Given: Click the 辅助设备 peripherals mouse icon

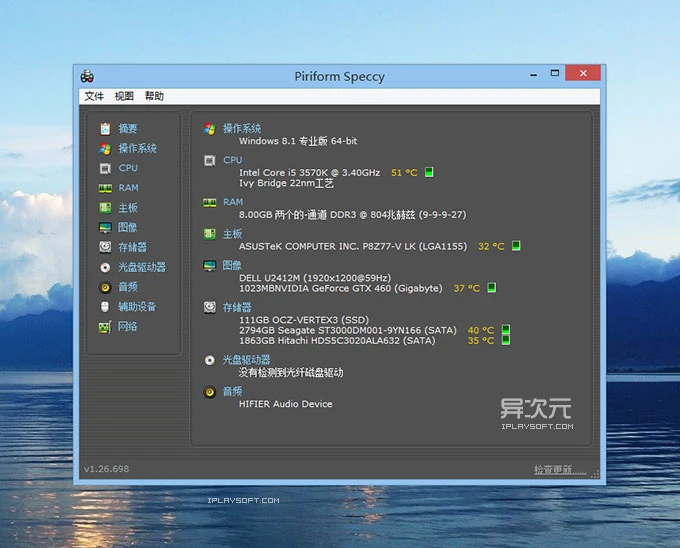Looking at the screenshot, I should coord(105,307).
